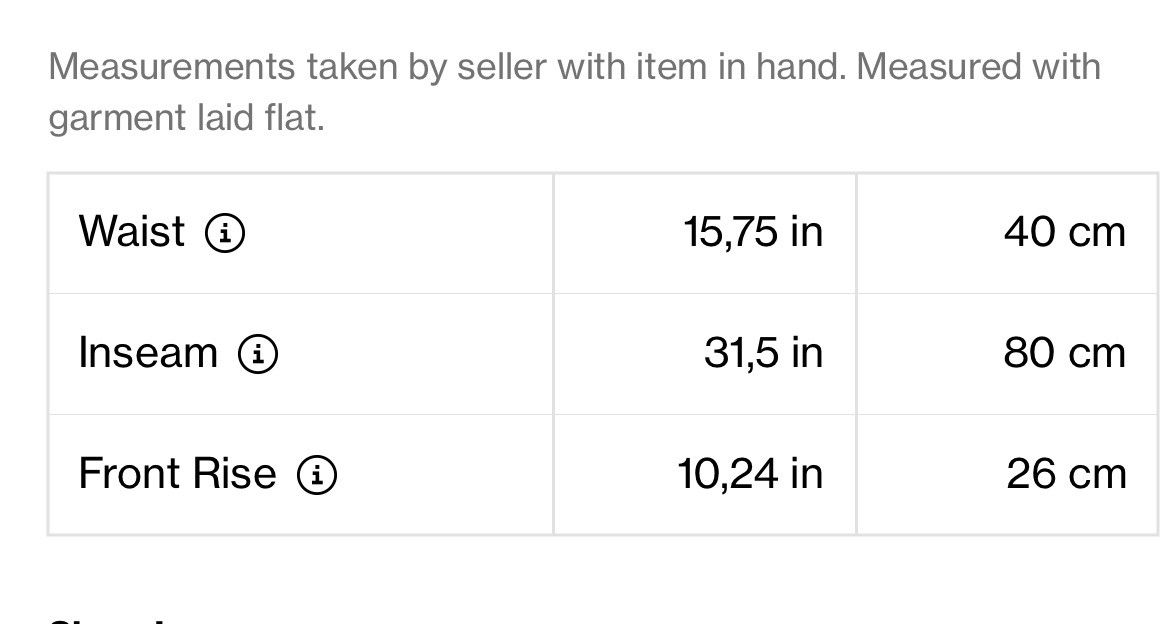Viewport: 1172px width, 624px height.
Task: Open the Front Rise info icon
Action: pyautogui.click(x=317, y=475)
